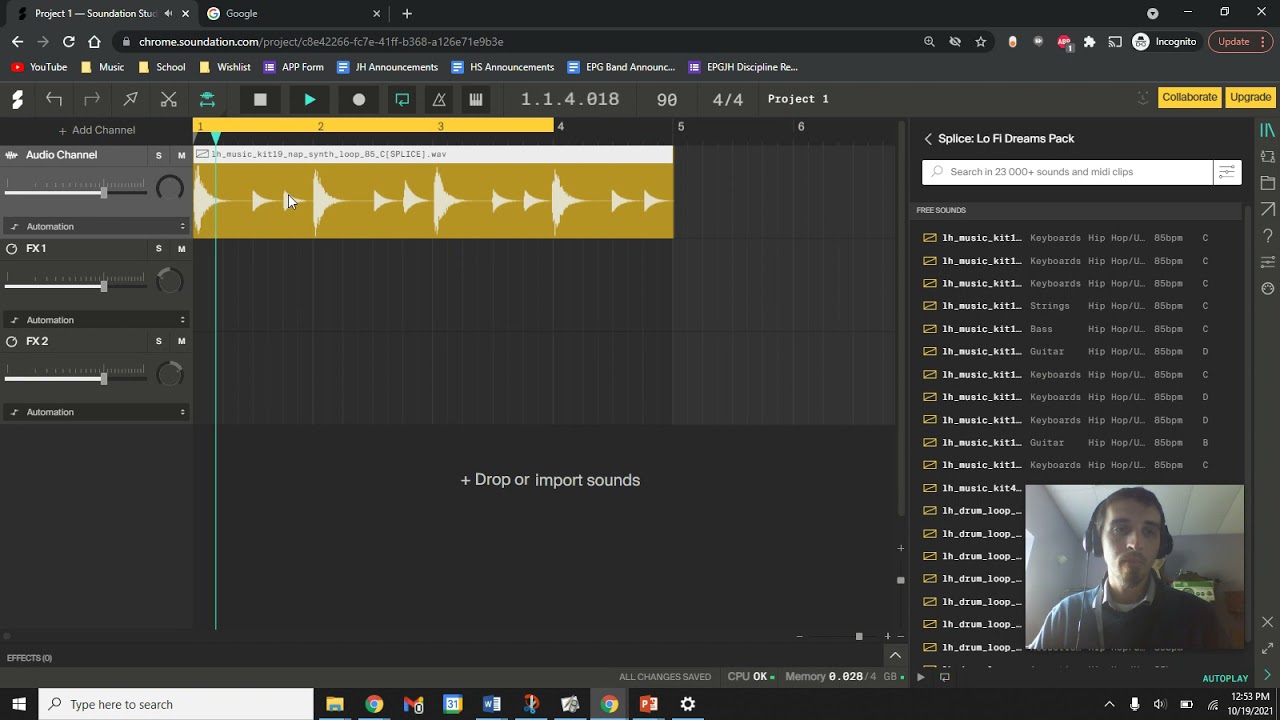This screenshot has height=720, width=1280.
Task: Select the Guitar sound in key D
Action: tap(1078, 352)
